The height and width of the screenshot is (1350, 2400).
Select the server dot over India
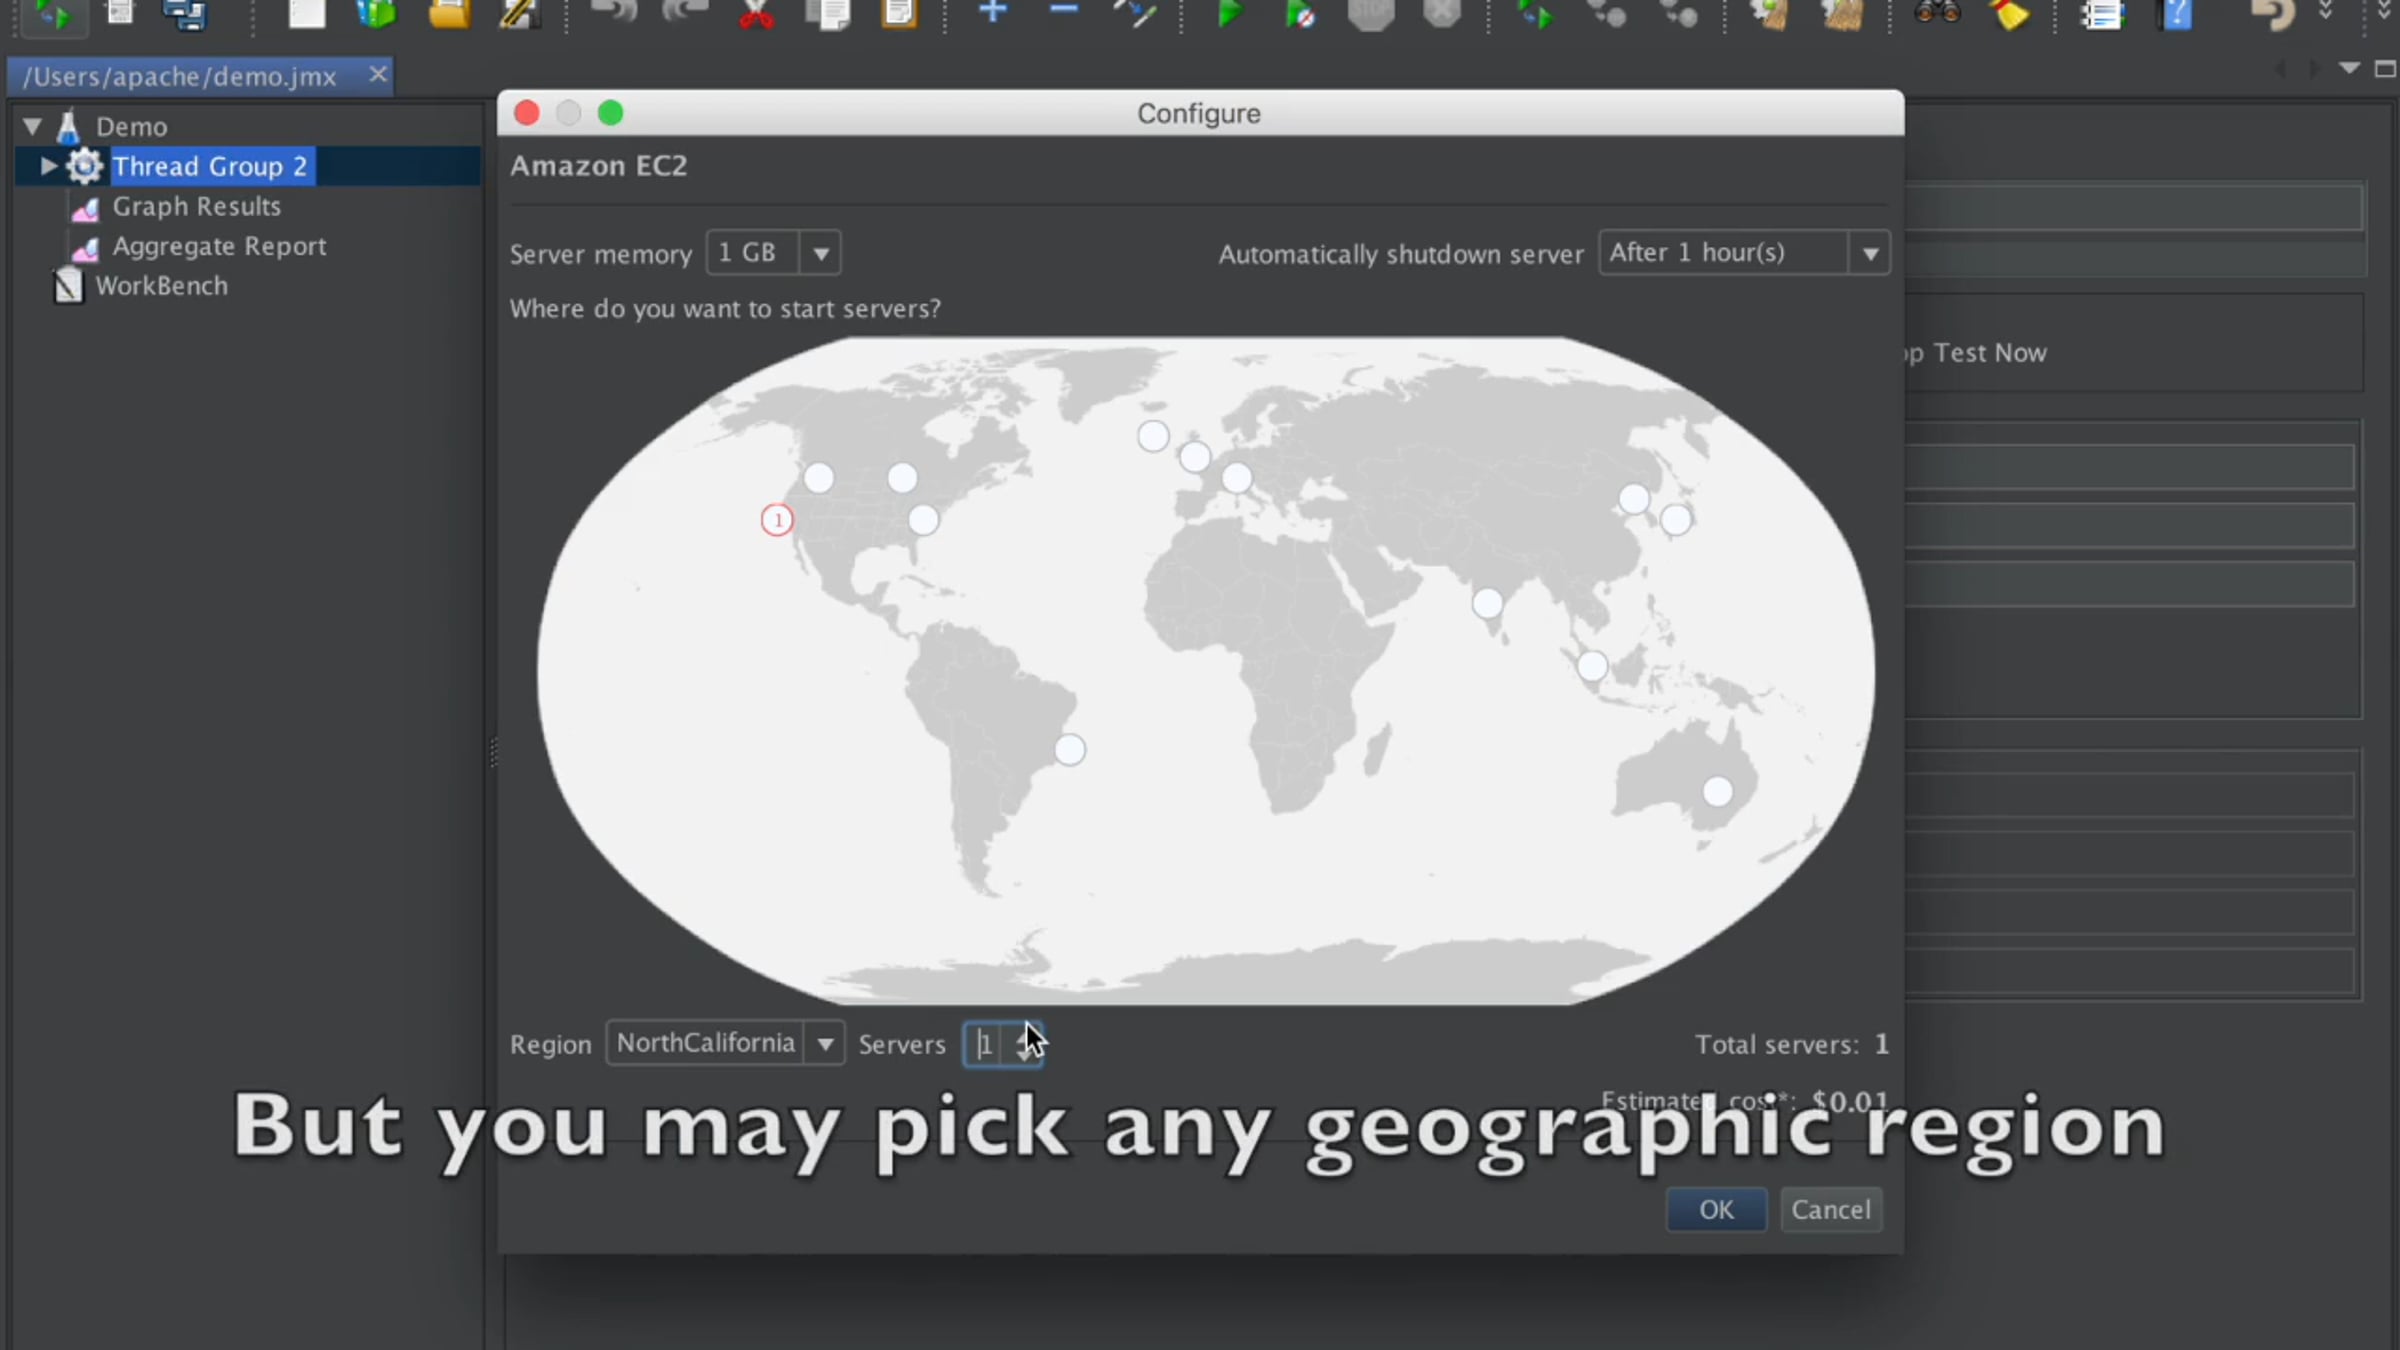(x=1488, y=603)
